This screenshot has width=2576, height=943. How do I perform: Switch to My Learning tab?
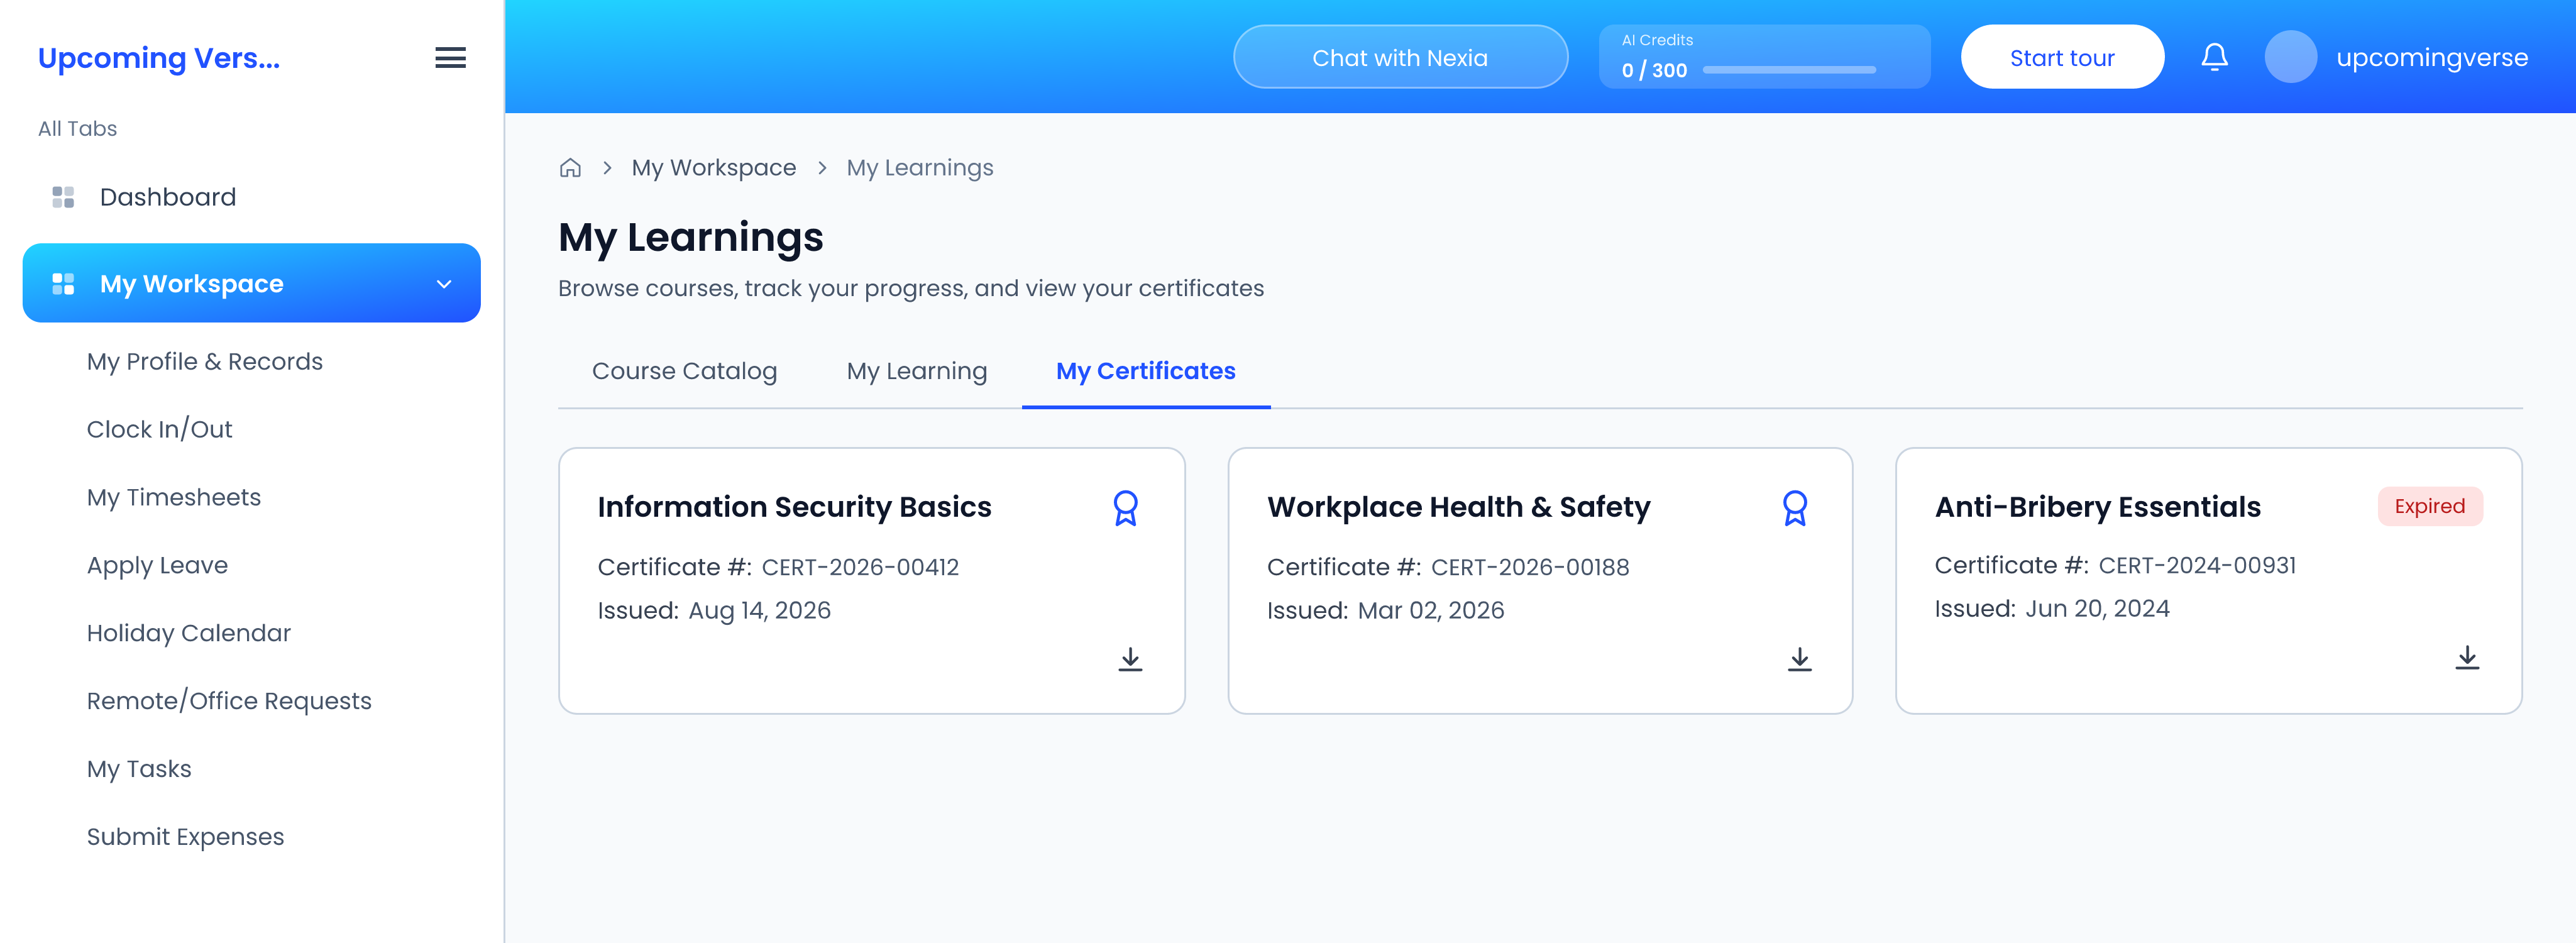coord(916,371)
